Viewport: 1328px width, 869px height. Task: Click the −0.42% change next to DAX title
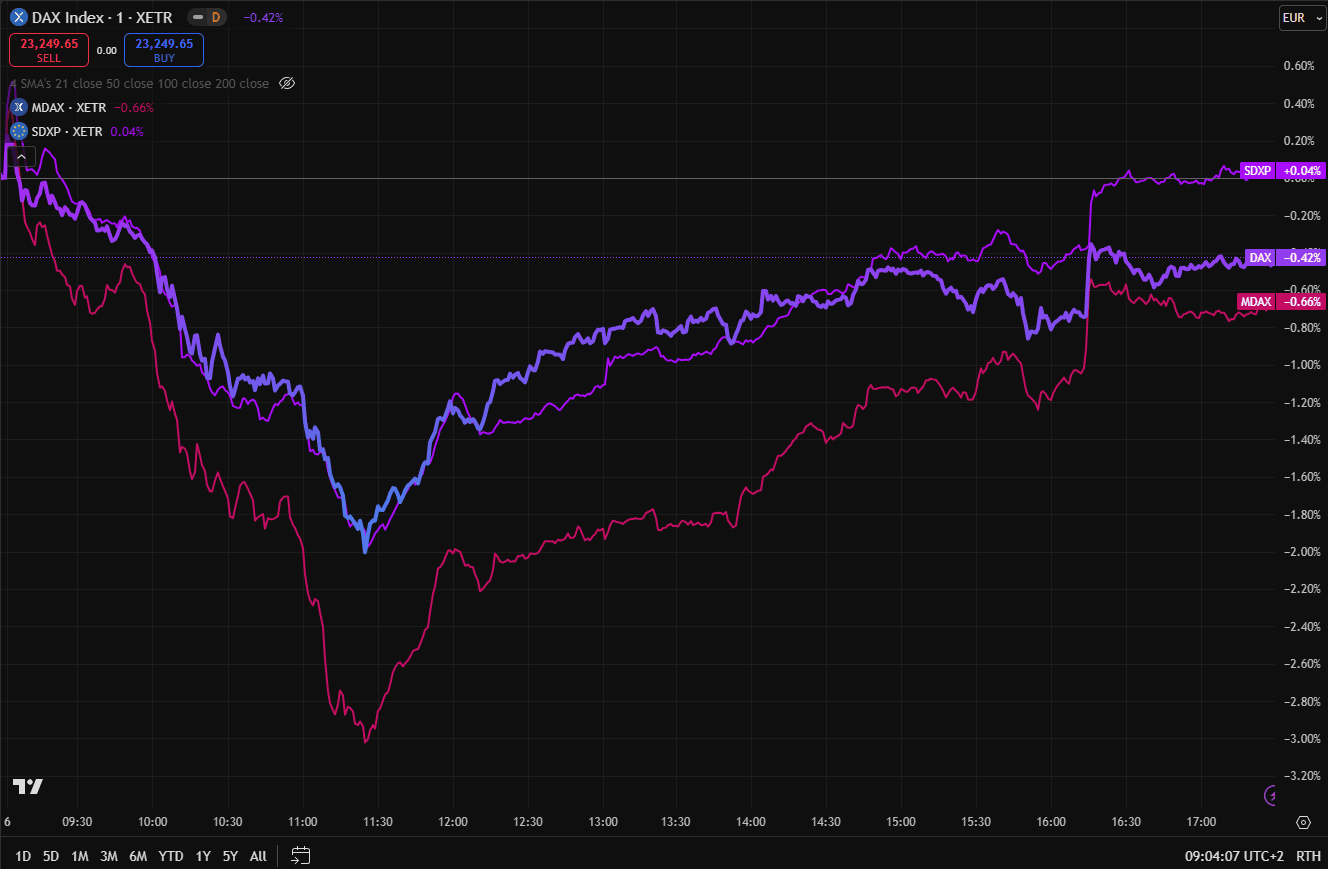click(x=263, y=17)
